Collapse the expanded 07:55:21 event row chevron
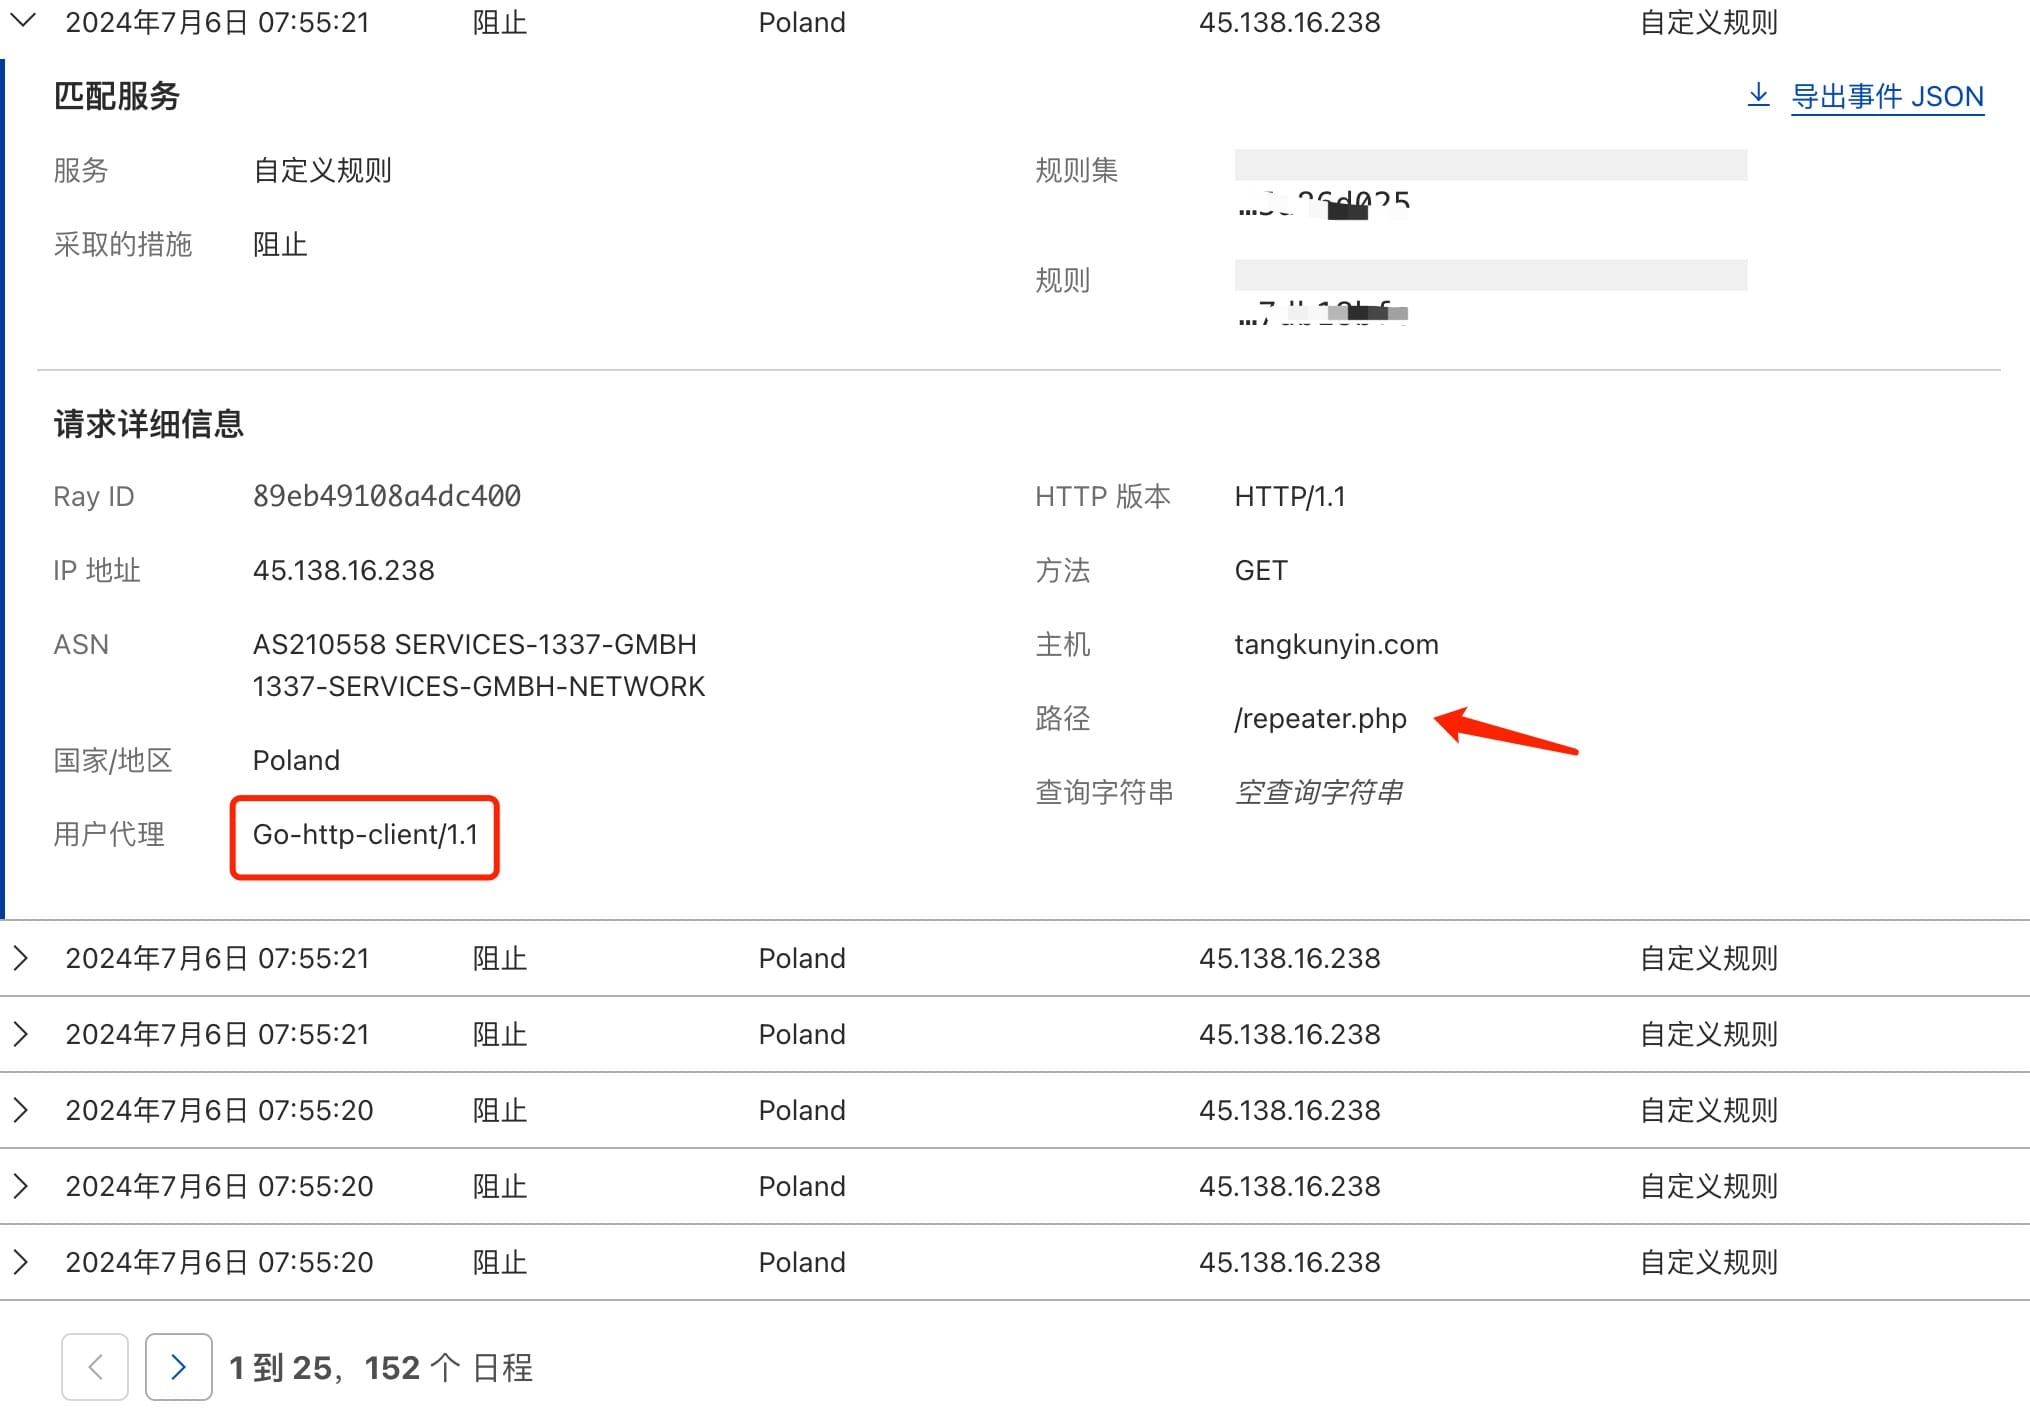 (22, 20)
